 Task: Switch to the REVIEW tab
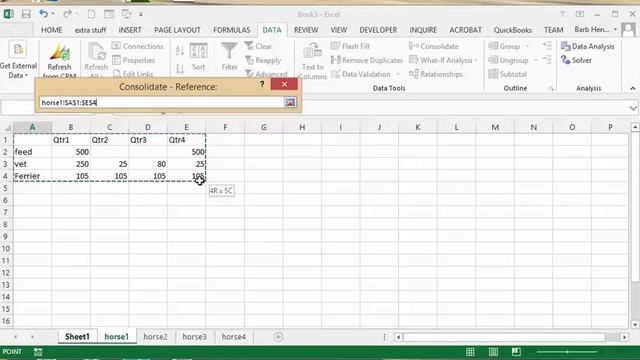pos(306,30)
